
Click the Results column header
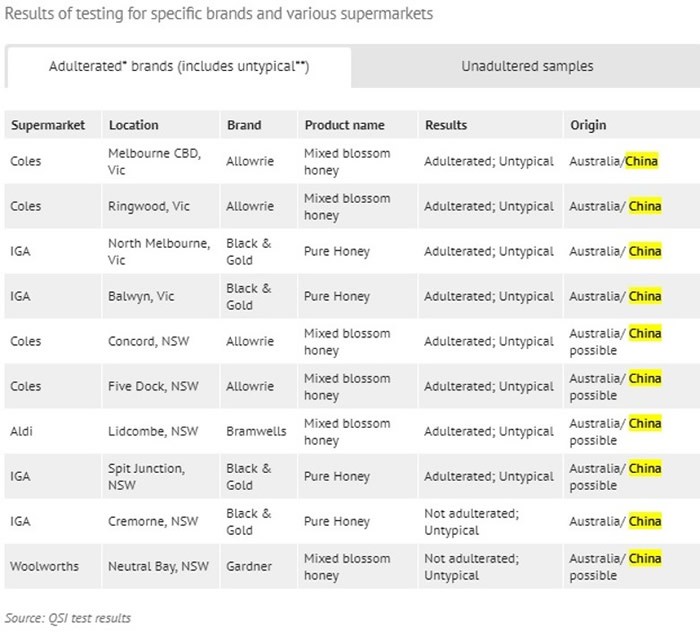click(446, 125)
